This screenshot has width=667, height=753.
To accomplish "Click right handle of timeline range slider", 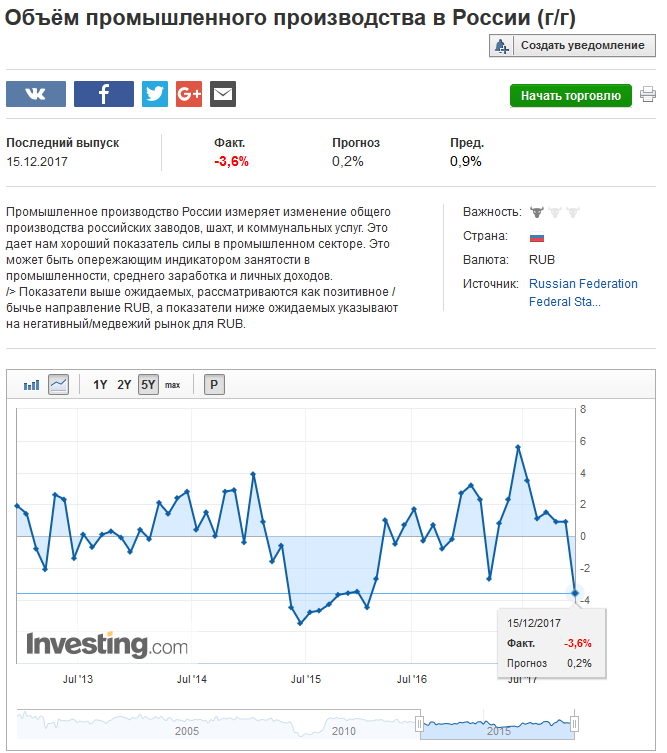I will pos(575,722).
